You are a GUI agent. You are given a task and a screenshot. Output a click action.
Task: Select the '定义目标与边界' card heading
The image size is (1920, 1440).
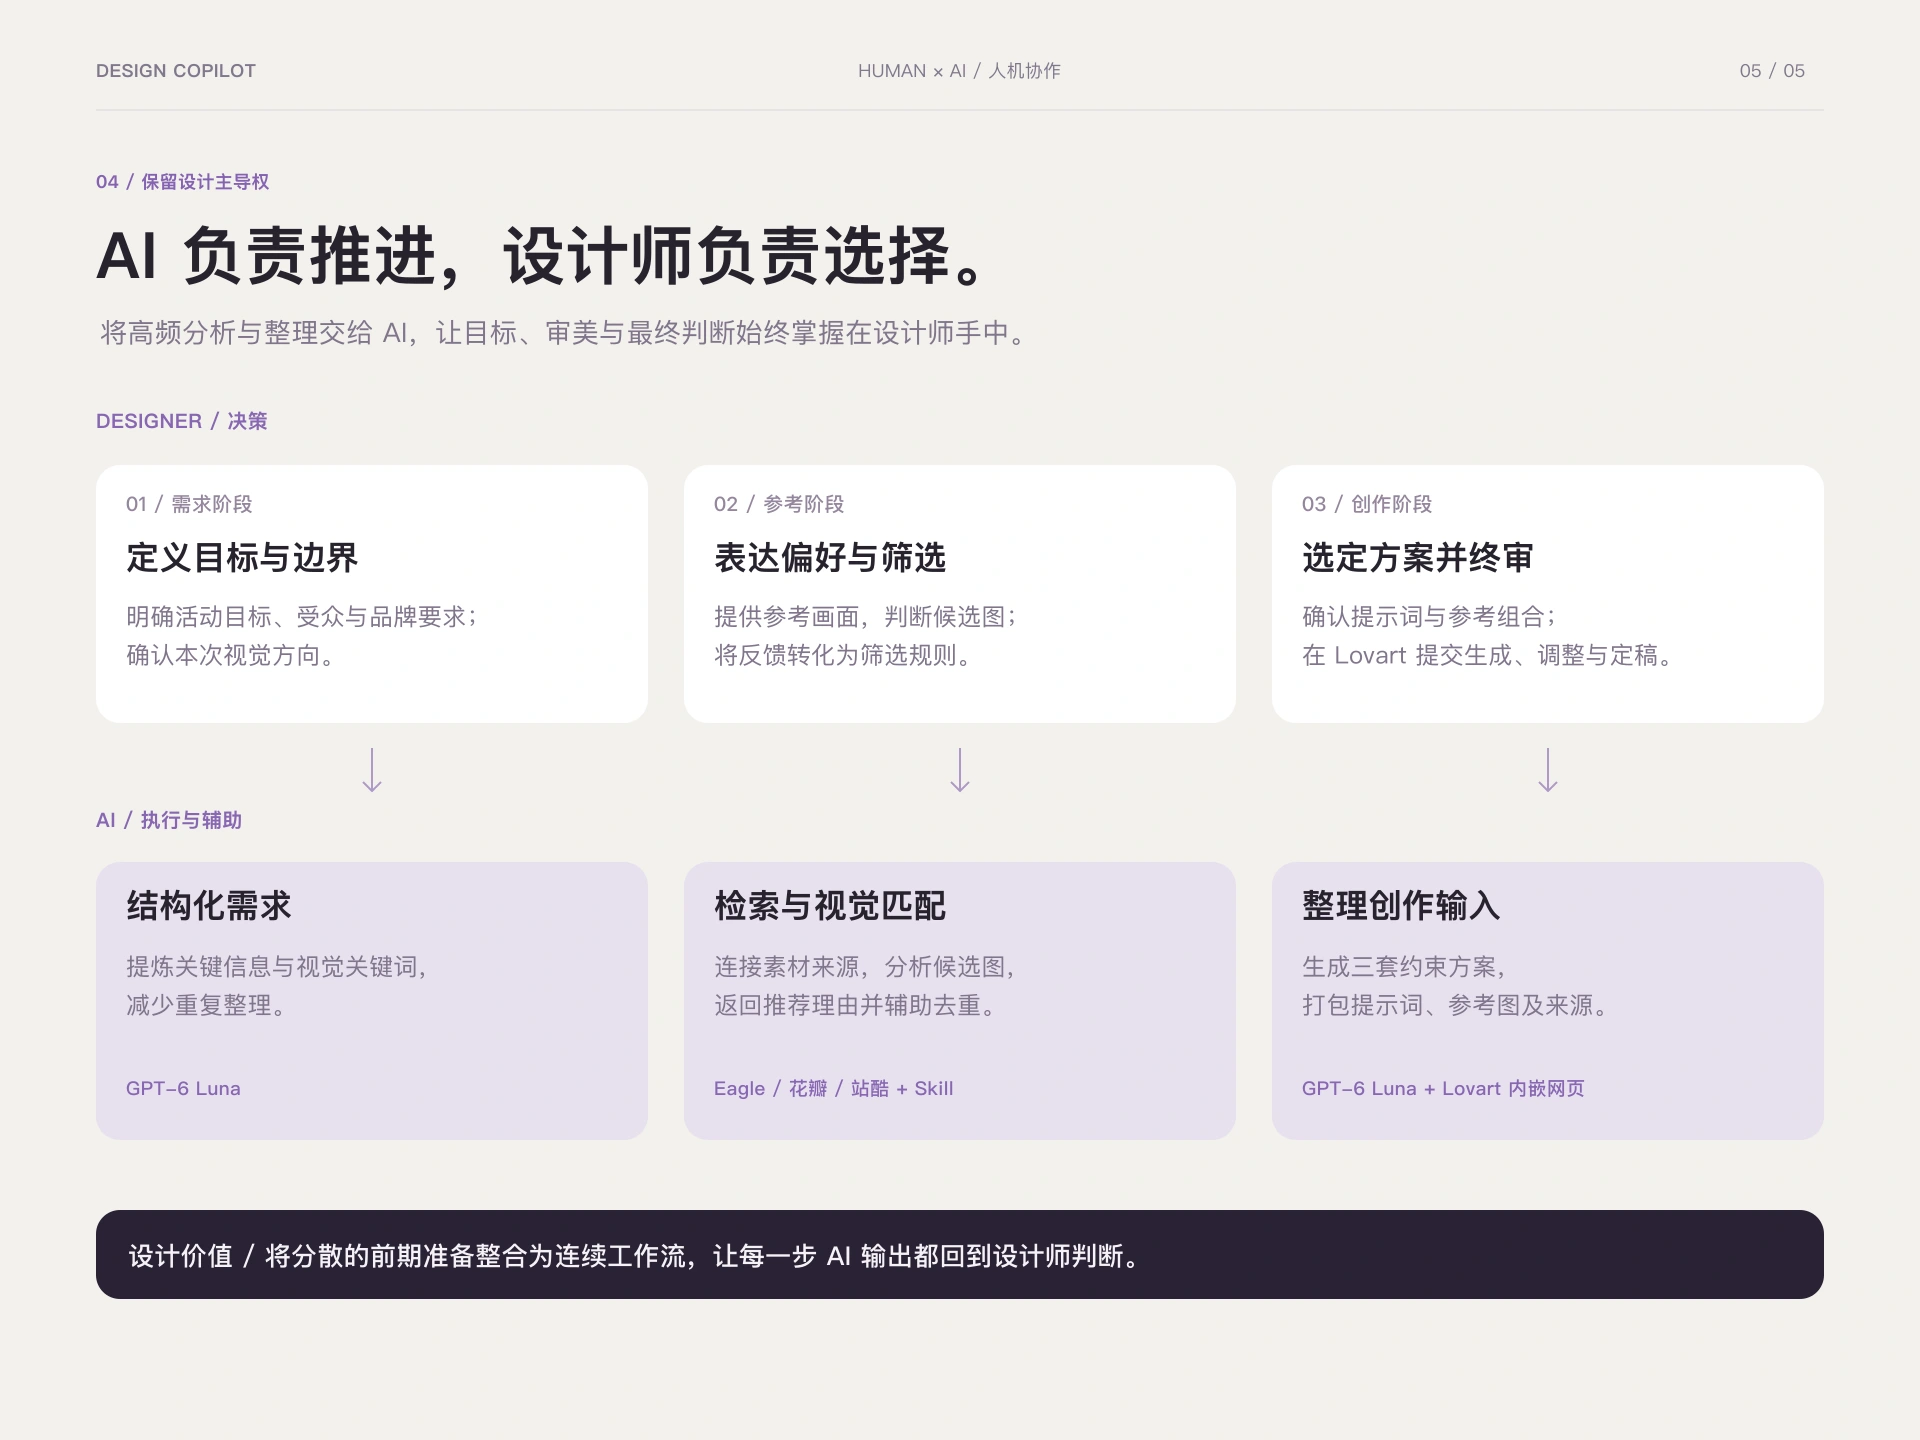click(x=242, y=558)
